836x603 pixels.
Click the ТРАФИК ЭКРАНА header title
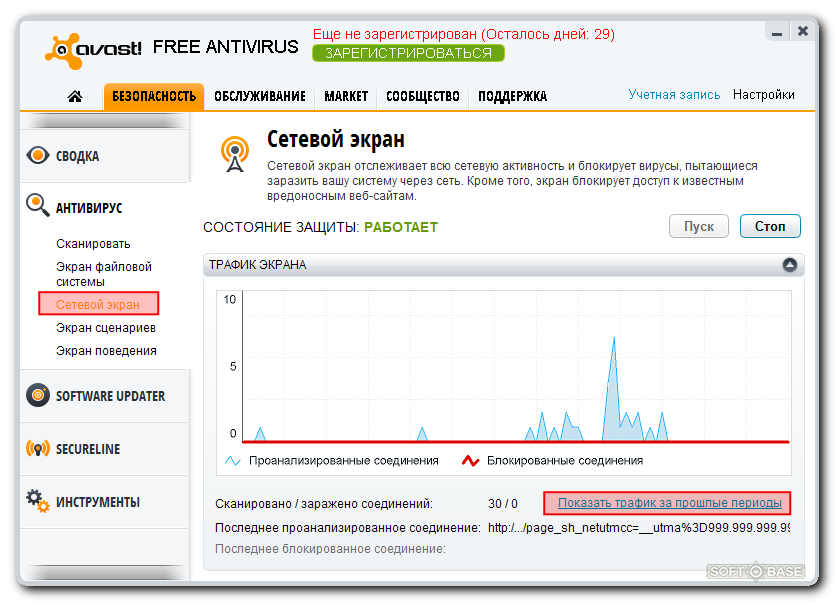tap(258, 265)
